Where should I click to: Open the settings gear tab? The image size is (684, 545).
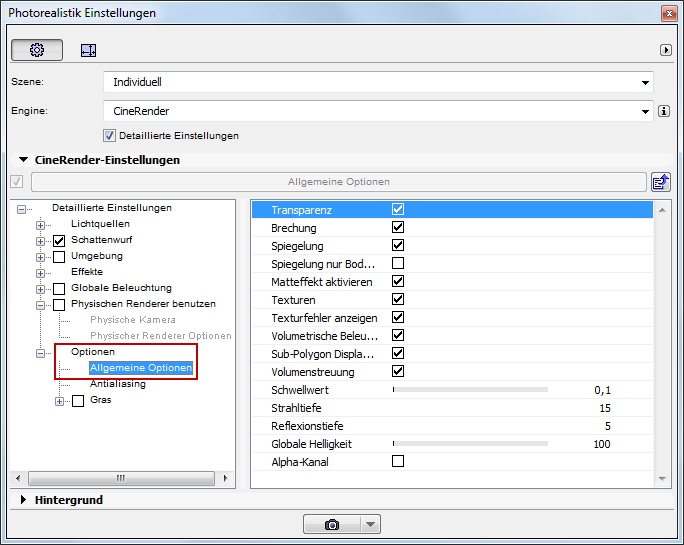pos(37,50)
